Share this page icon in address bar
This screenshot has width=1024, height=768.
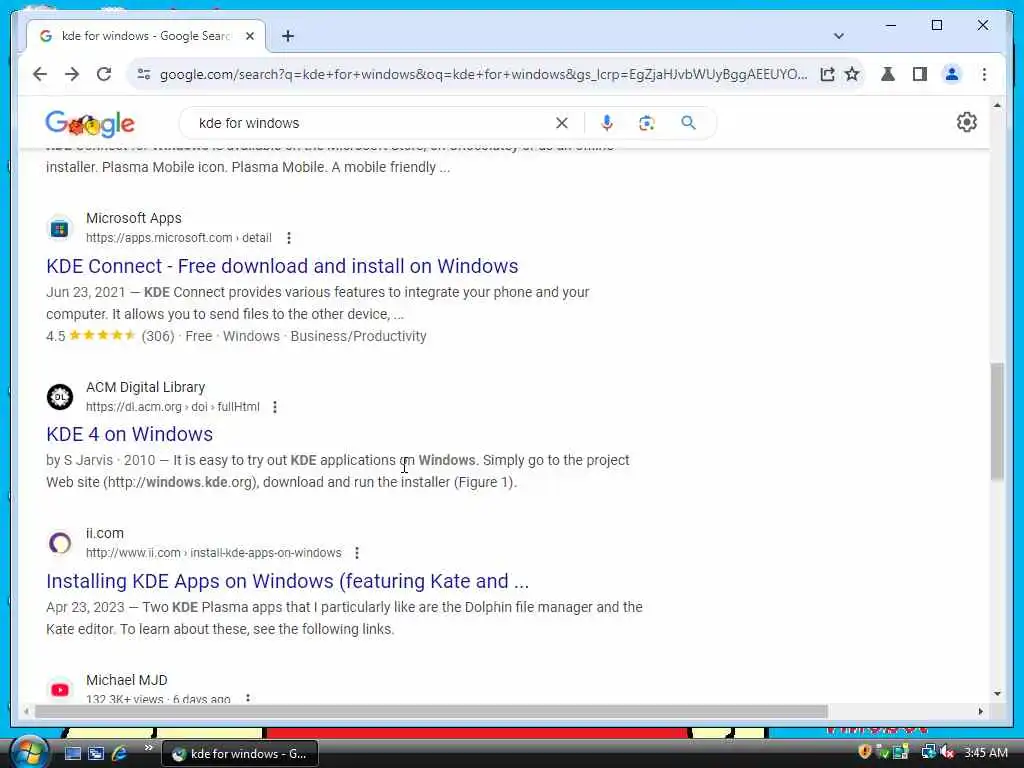click(827, 74)
